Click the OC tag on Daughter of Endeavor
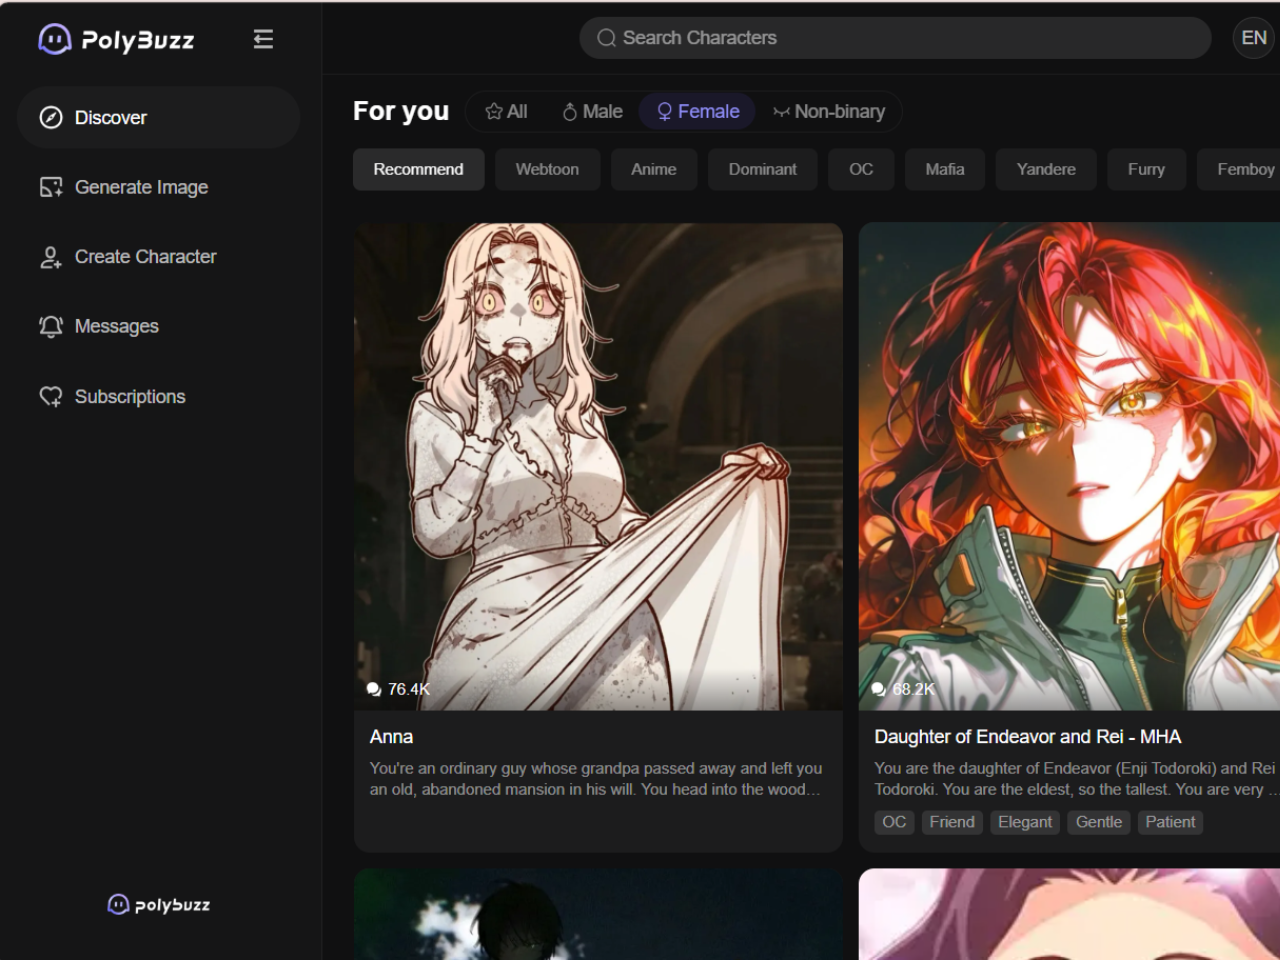Viewport: 1280px width, 960px height. pos(894,822)
